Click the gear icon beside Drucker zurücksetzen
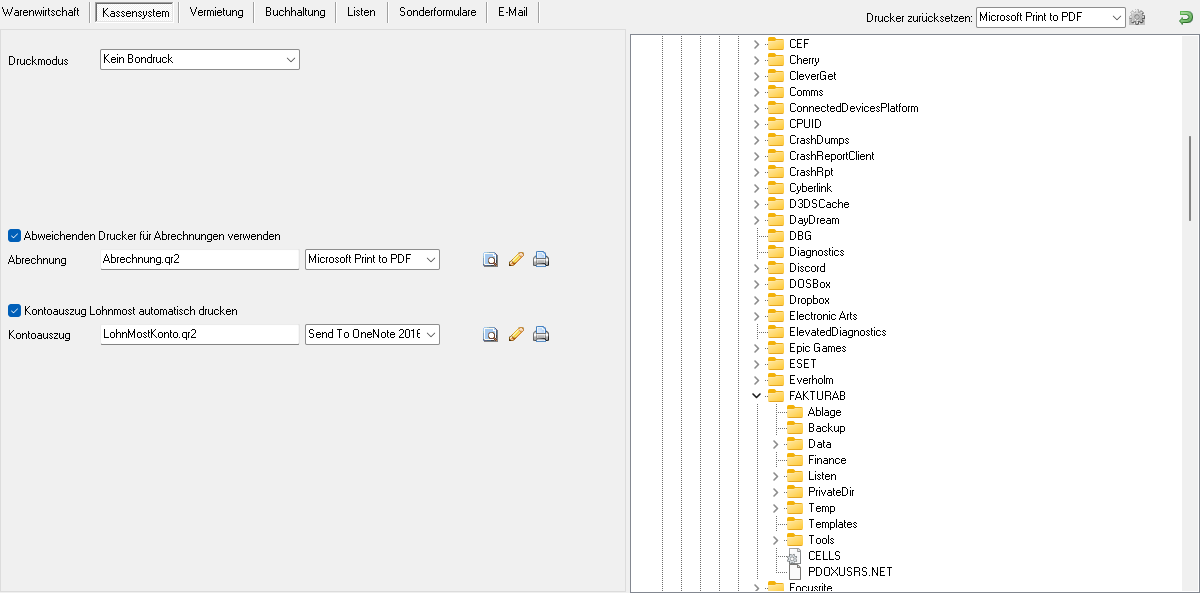Screen dimensions: 1200x593 pyautogui.click(x=1137, y=17)
